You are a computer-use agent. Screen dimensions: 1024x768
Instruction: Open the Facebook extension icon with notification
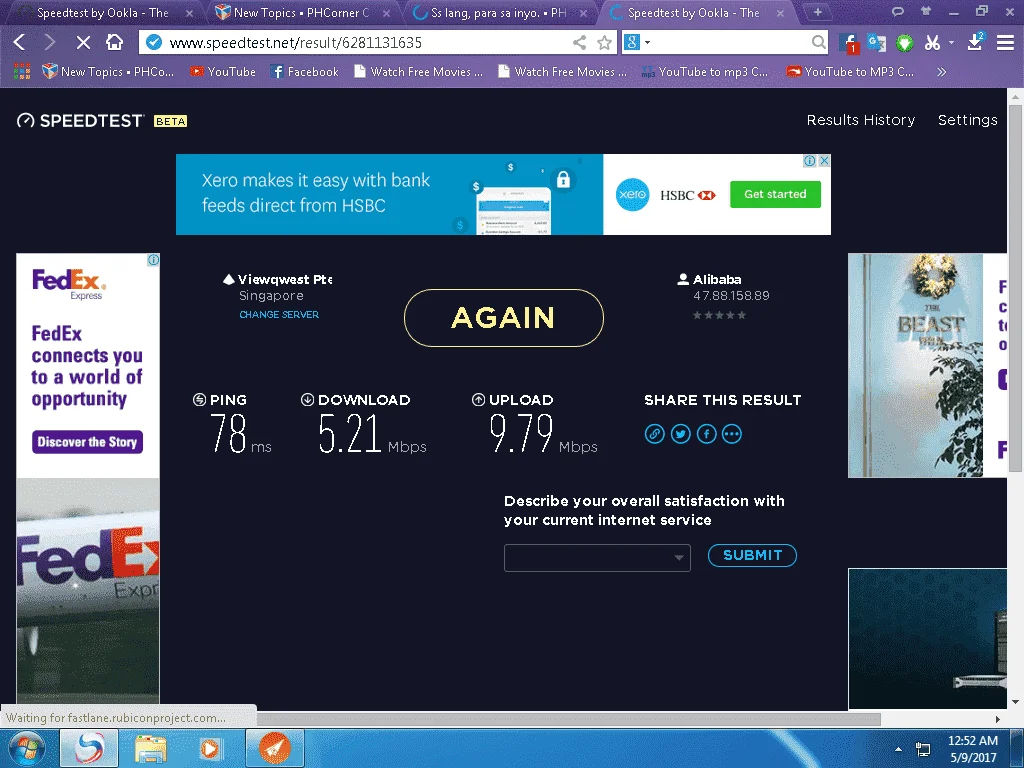click(x=849, y=43)
